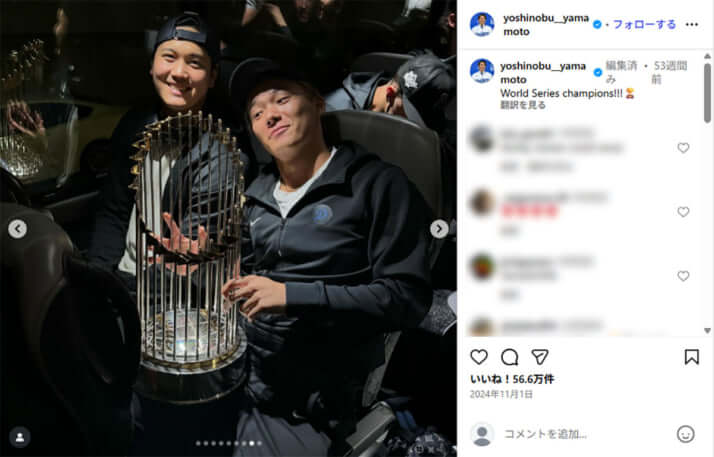Go to previous photo in carousel

[x=17, y=229]
